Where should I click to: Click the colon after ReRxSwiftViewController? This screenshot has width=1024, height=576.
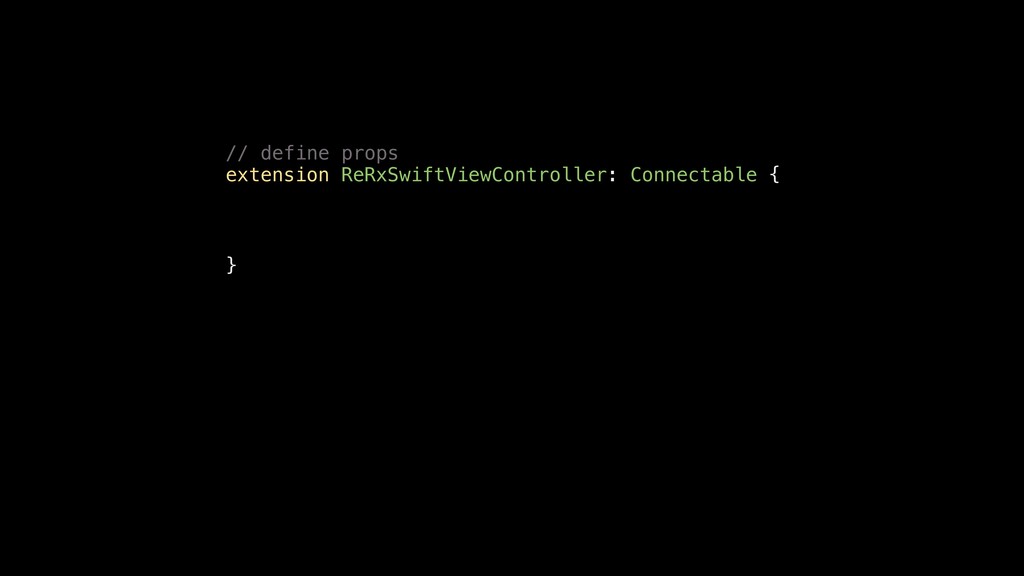point(613,176)
